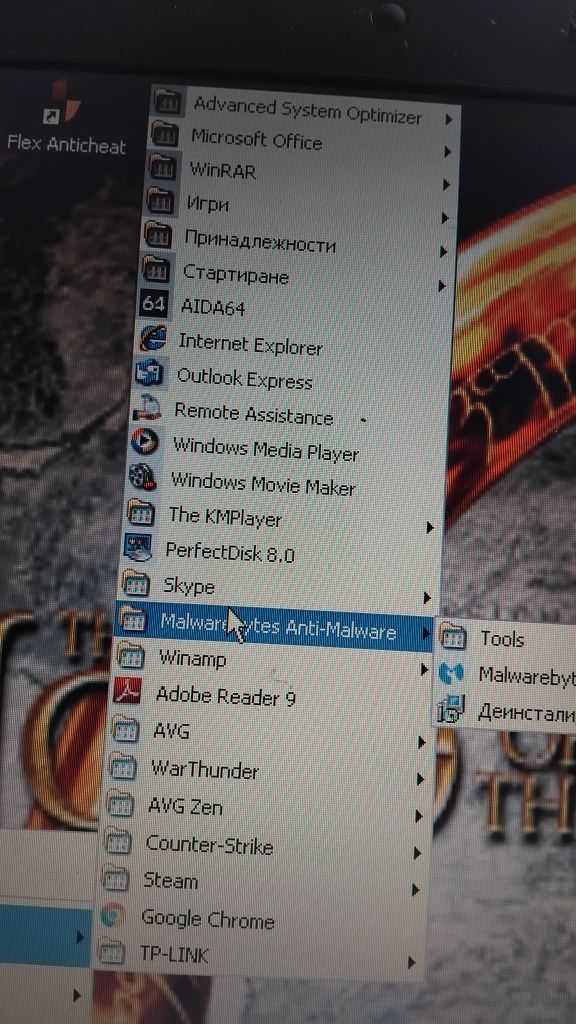
Task: Select the Remote Assistance label
Action: (253, 414)
